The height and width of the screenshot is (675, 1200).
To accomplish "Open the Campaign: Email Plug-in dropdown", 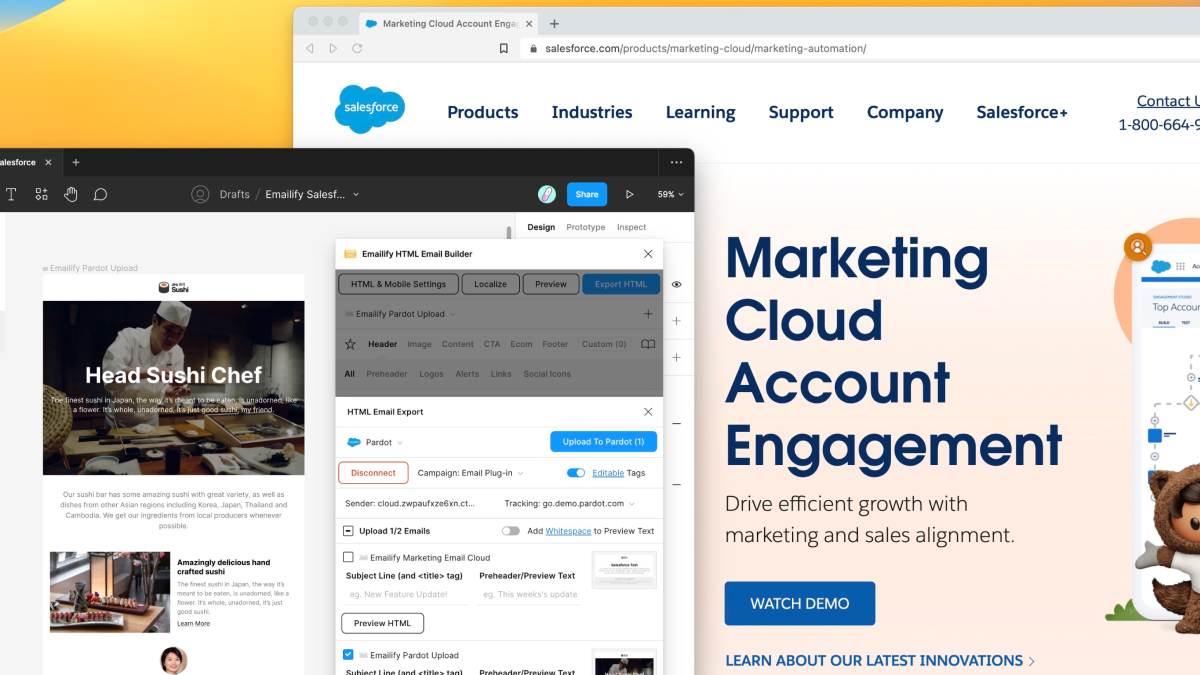I will click(x=471, y=473).
